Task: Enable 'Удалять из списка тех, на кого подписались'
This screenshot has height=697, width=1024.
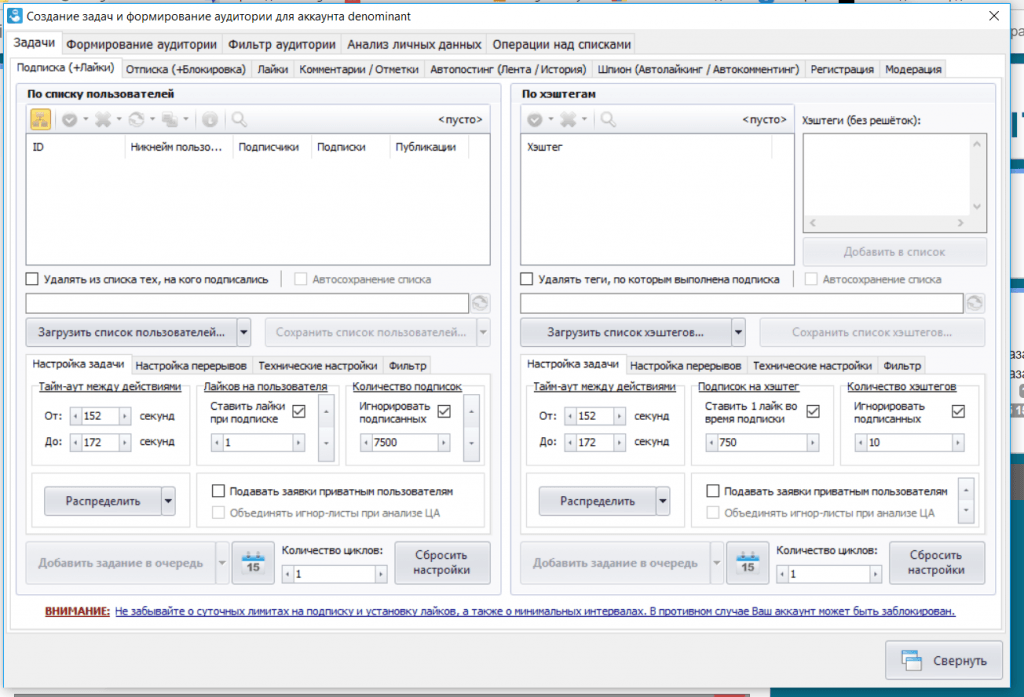Action: [32, 279]
